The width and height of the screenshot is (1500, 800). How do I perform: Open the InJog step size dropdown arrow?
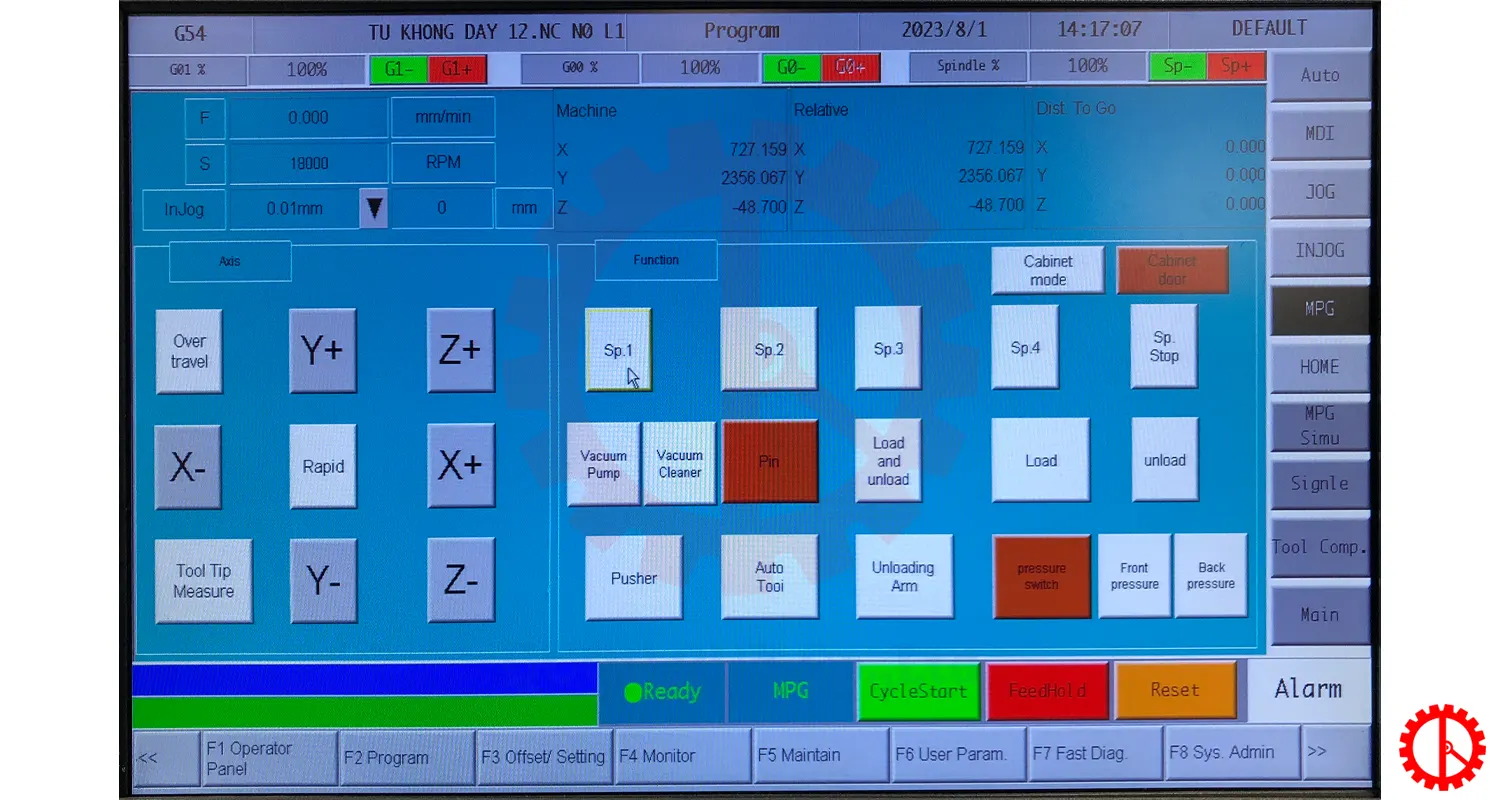tap(374, 209)
